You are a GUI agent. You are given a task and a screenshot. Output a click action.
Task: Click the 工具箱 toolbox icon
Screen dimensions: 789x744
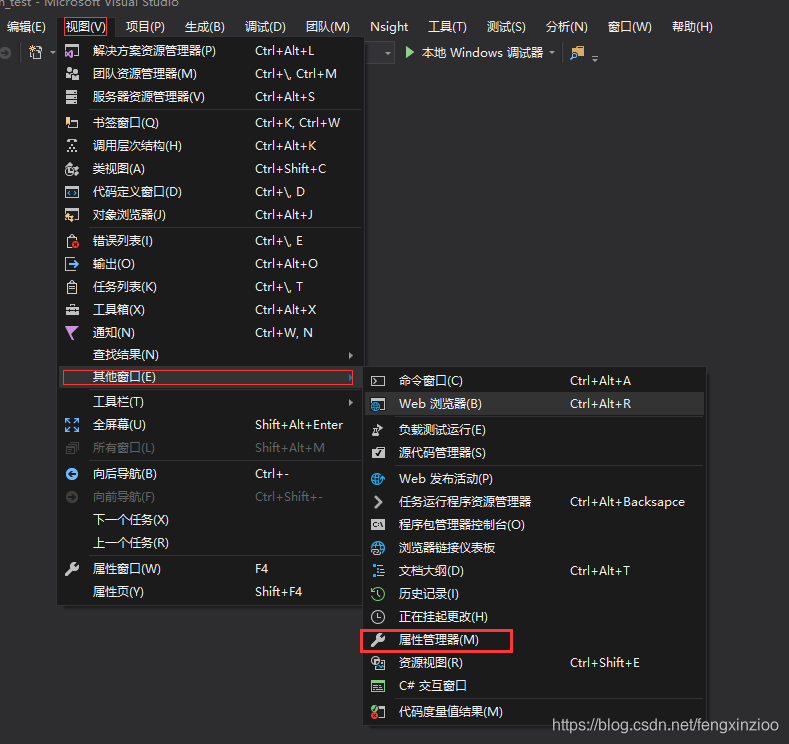72,310
